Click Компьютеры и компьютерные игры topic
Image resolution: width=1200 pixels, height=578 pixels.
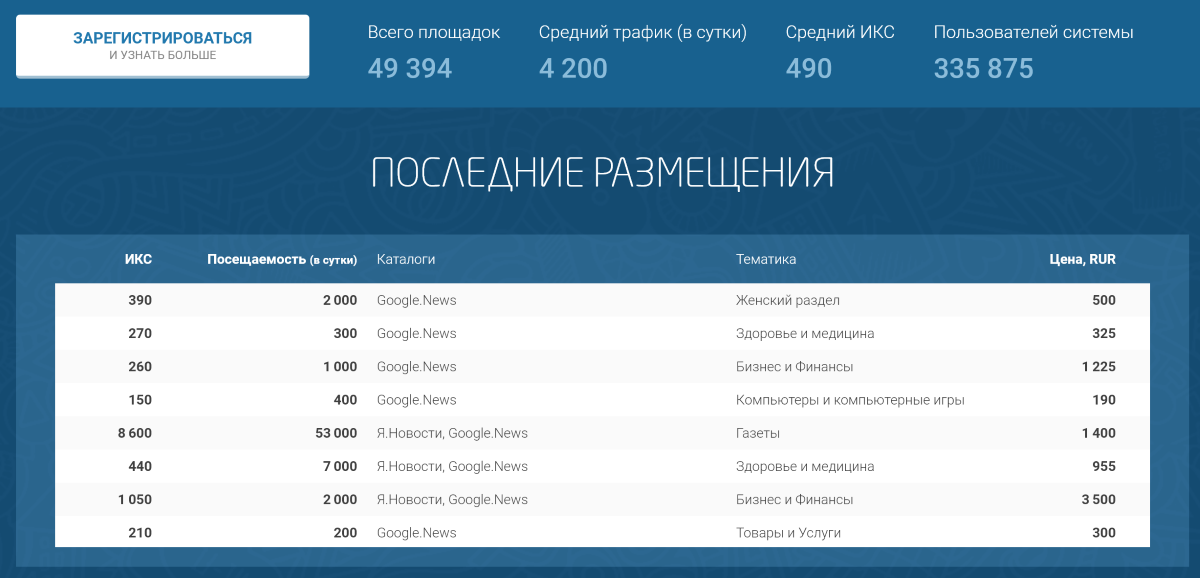tap(850, 400)
